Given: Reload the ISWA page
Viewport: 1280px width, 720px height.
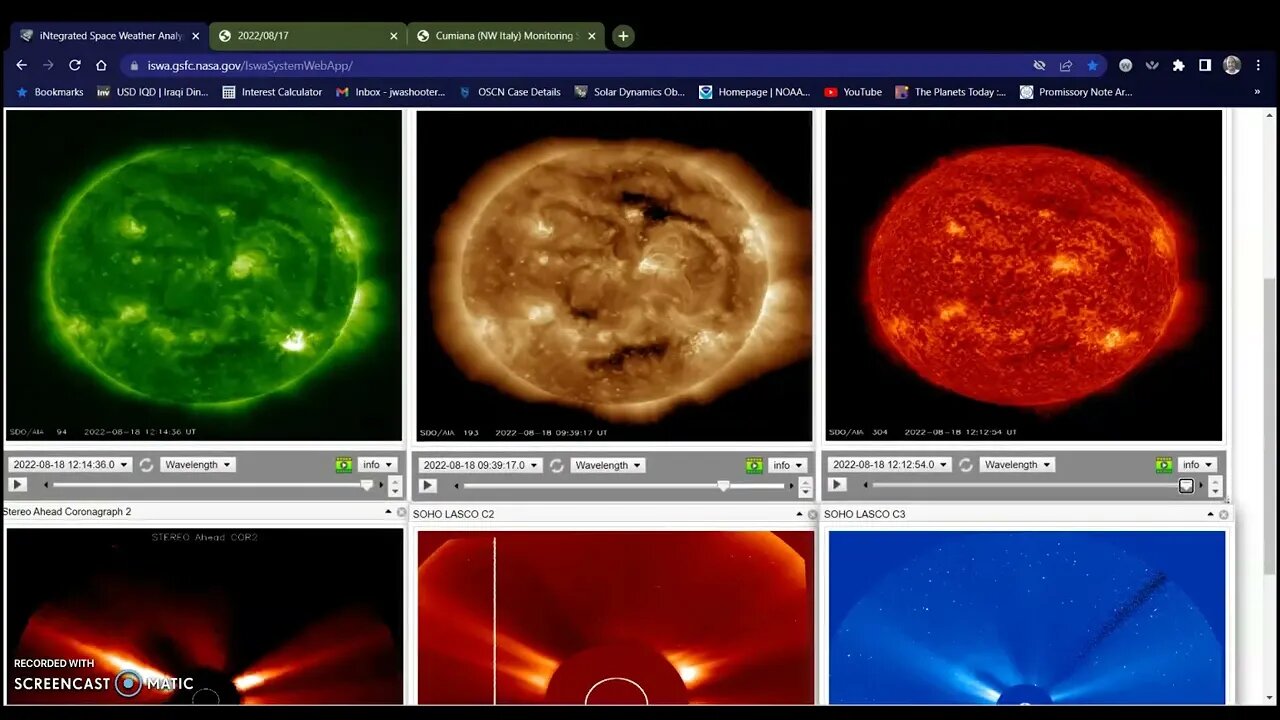Looking at the screenshot, I should pos(74,65).
